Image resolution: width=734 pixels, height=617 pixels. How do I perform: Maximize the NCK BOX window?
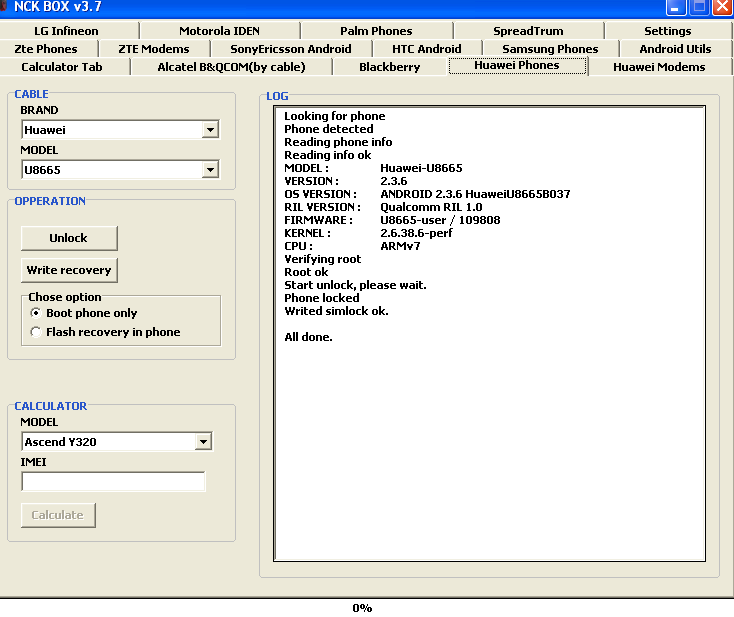point(699,6)
